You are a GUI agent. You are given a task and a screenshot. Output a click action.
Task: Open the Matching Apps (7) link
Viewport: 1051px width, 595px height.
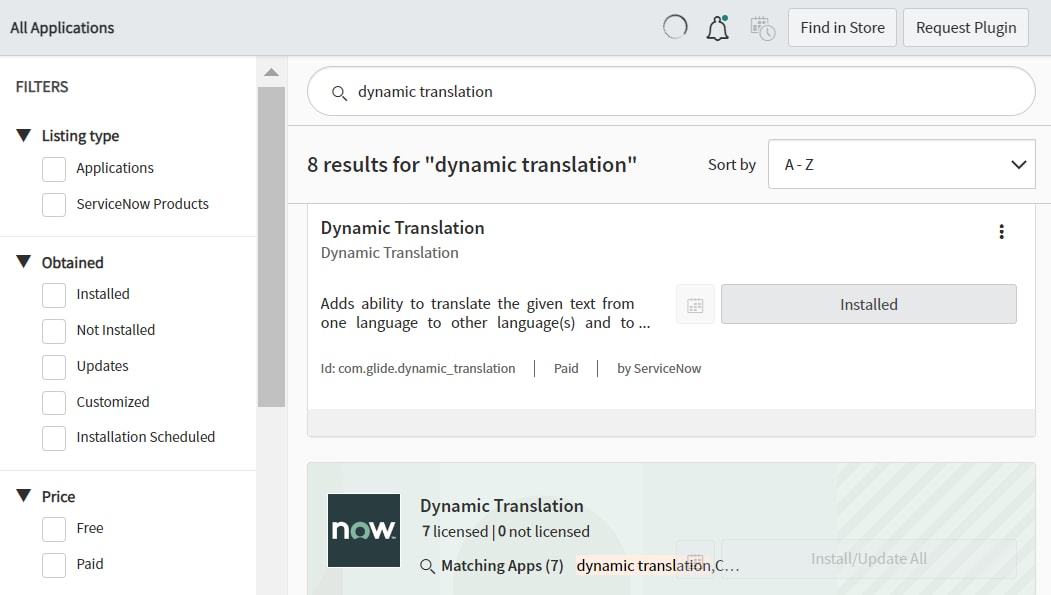502,566
